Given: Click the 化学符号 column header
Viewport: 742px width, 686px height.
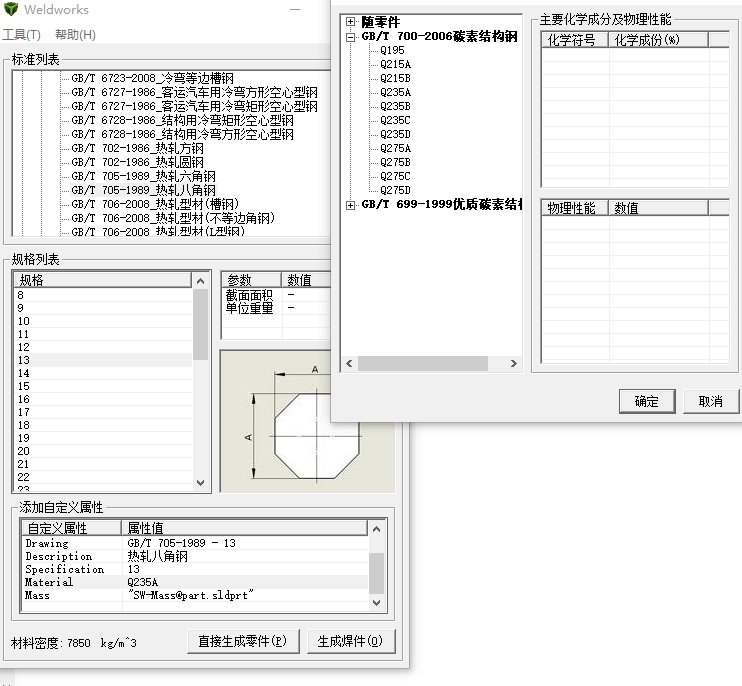Looking at the screenshot, I should coord(574,40).
